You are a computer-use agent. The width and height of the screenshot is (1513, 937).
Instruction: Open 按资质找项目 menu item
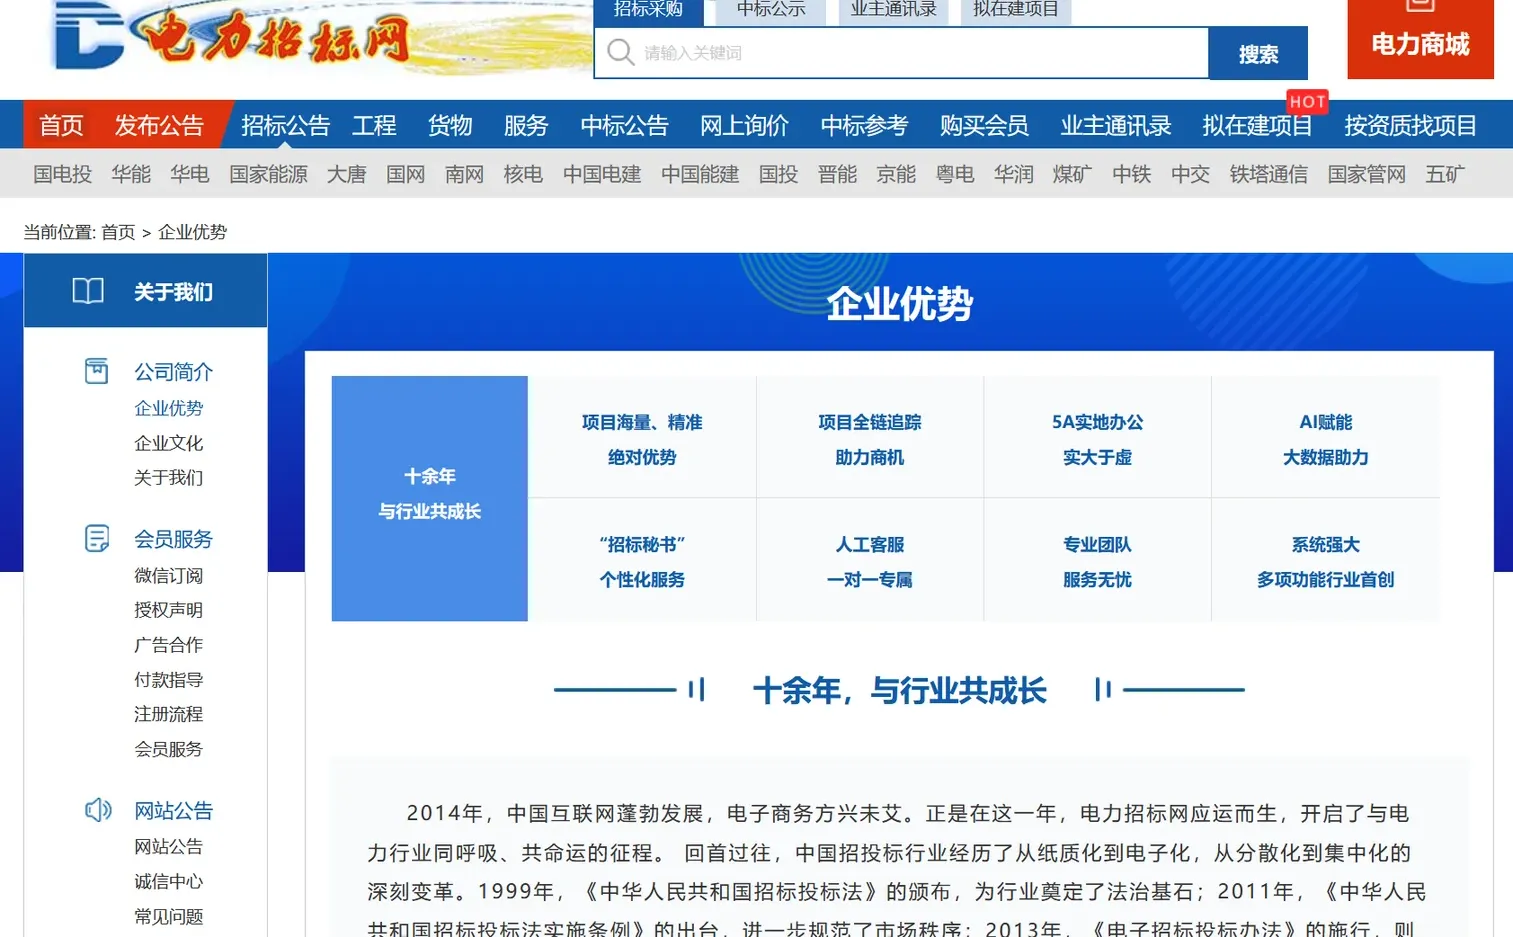point(1410,124)
